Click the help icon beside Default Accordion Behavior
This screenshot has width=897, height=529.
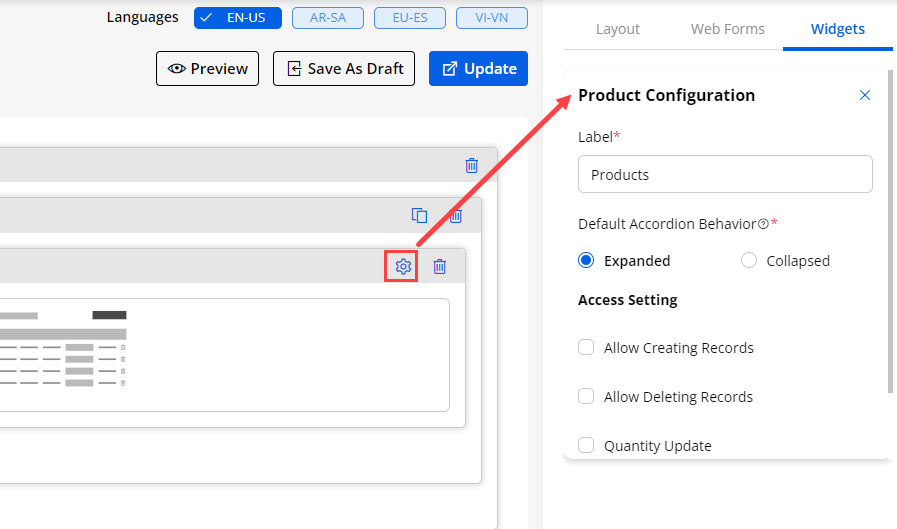(763, 224)
